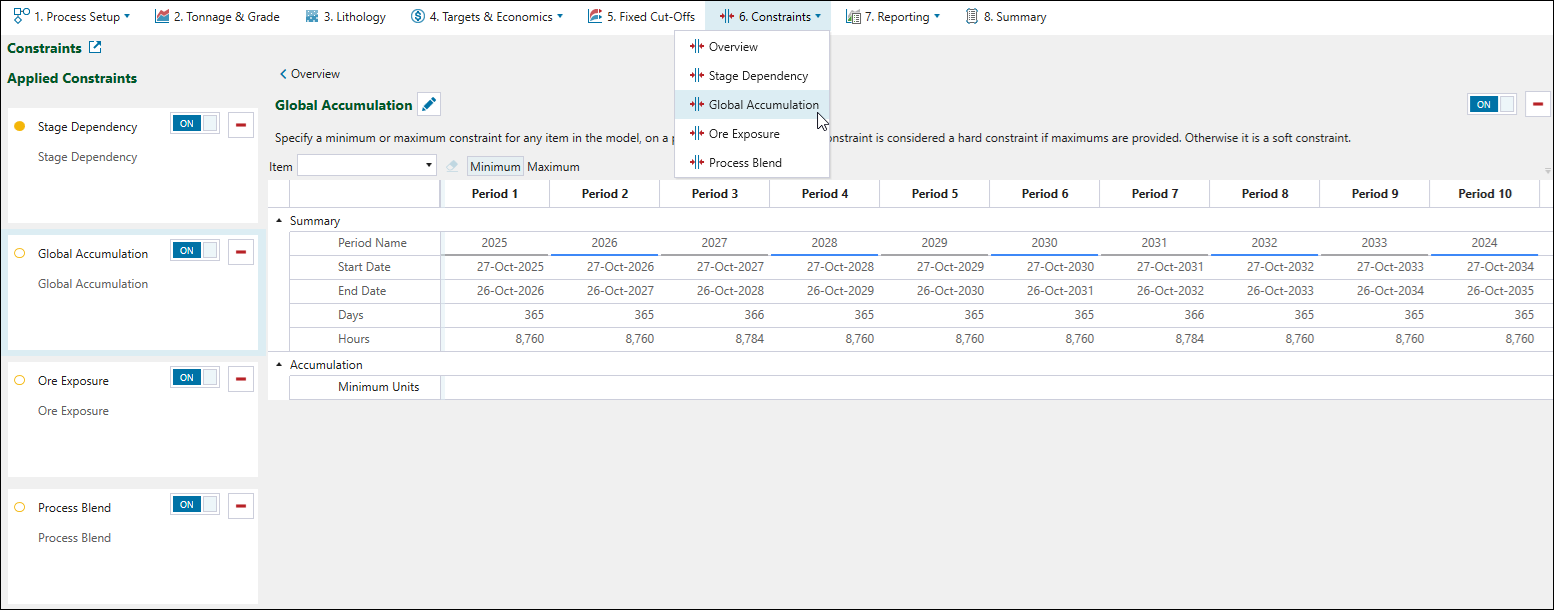Click the eraser clear icon next to Item
Image resolution: width=1554 pixels, height=610 pixels.
(x=453, y=166)
